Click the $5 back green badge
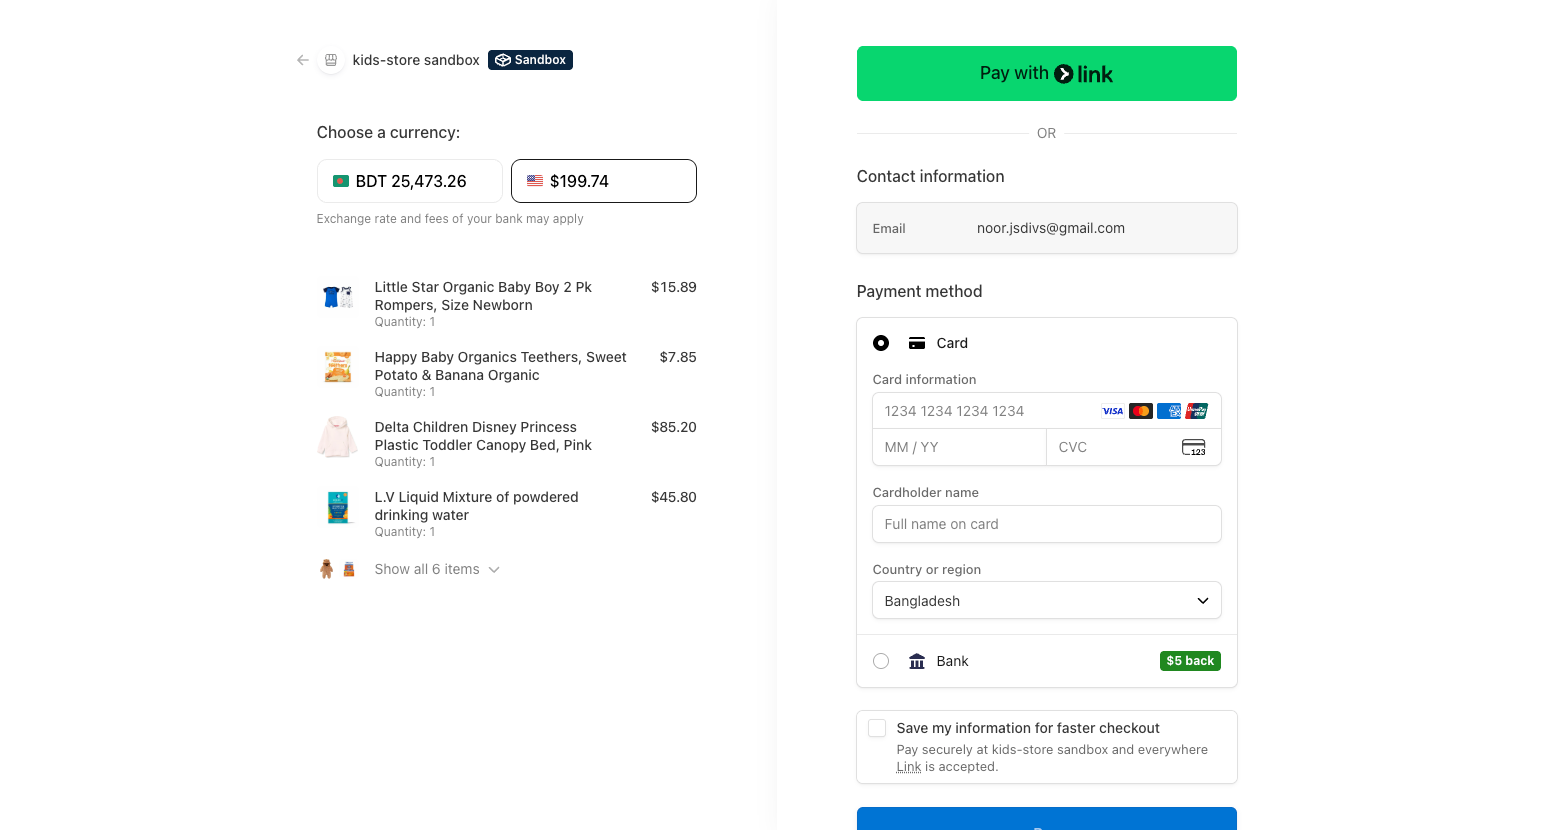The height and width of the screenshot is (830, 1550). coord(1190,661)
